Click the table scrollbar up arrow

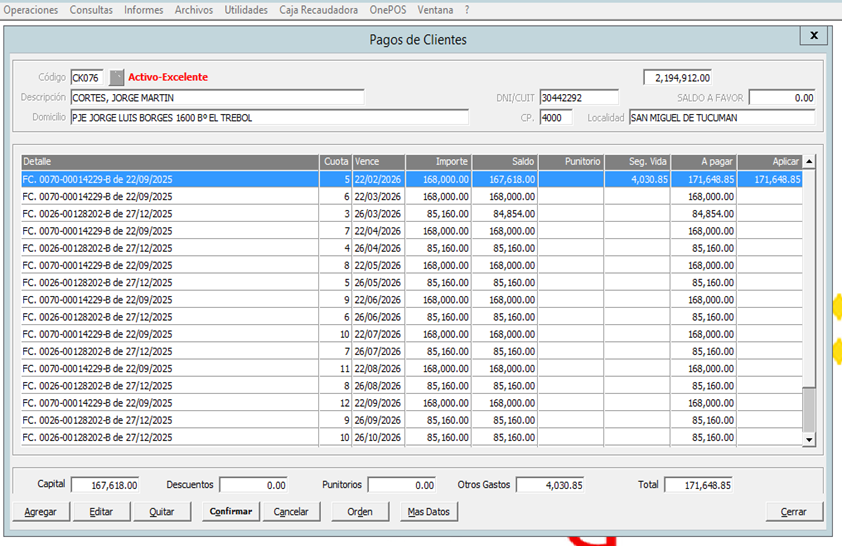[x=809, y=162]
